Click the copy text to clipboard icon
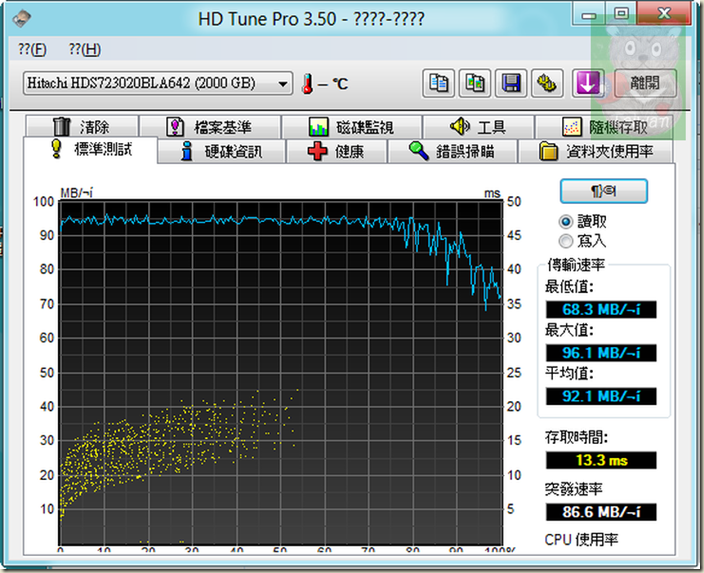704x573 pixels. coord(438,84)
